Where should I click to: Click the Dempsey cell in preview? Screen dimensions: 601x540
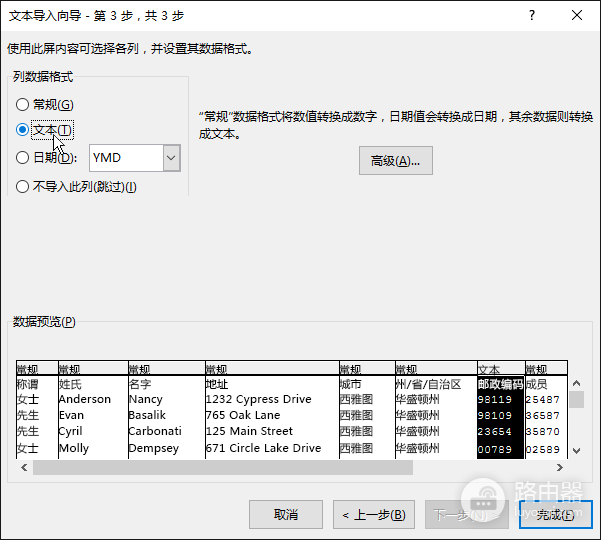pos(154,448)
